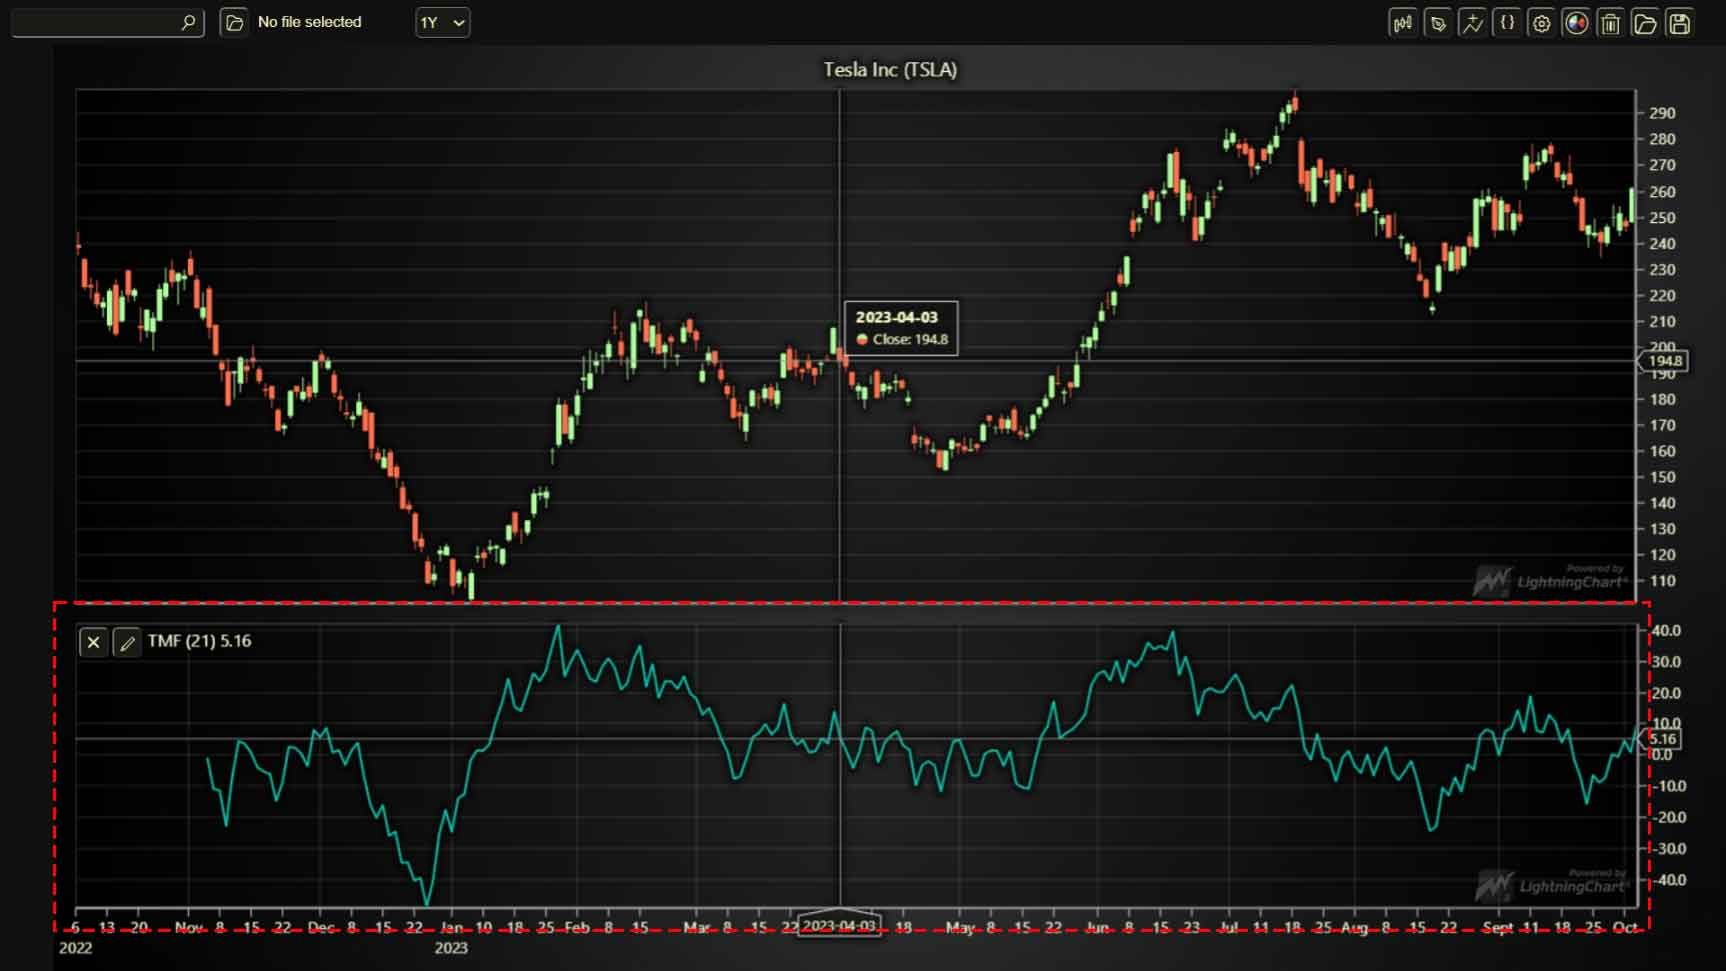
Task: Click the 250 price axis label
Action: coord(1662,217)
